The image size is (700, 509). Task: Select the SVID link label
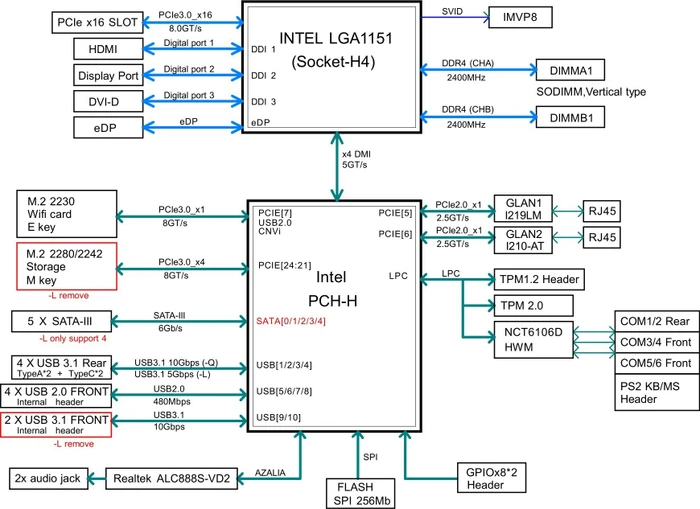(452, 11)
